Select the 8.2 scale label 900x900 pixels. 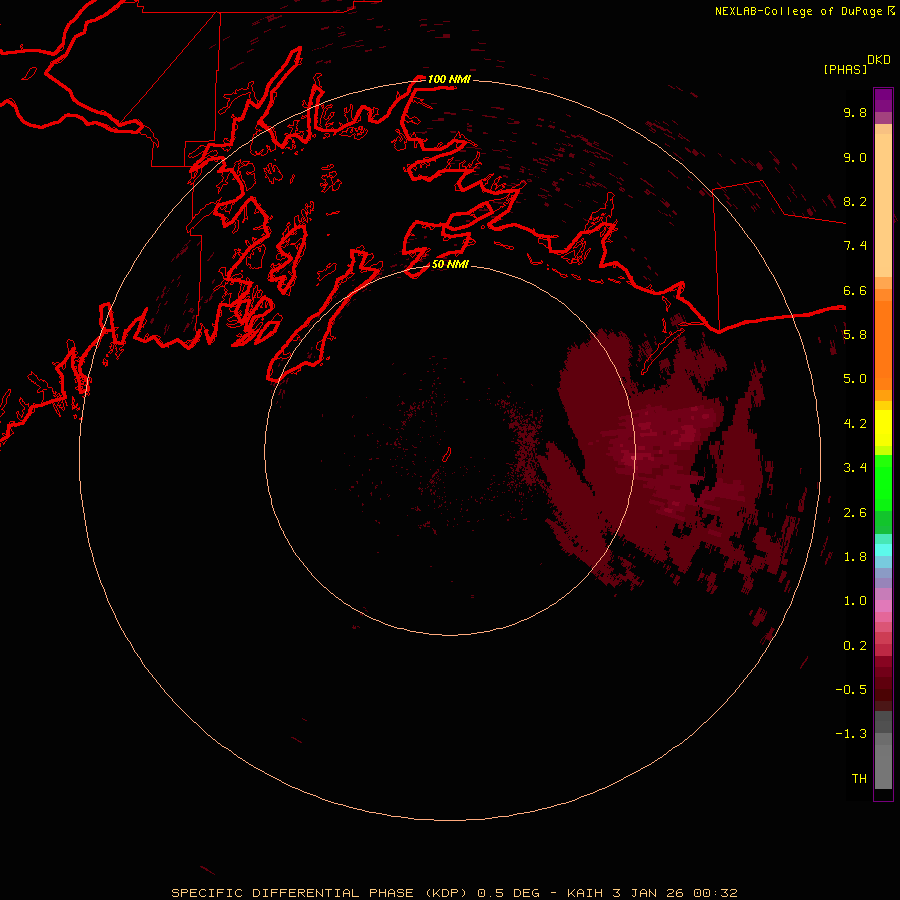[x=855, y=201]
